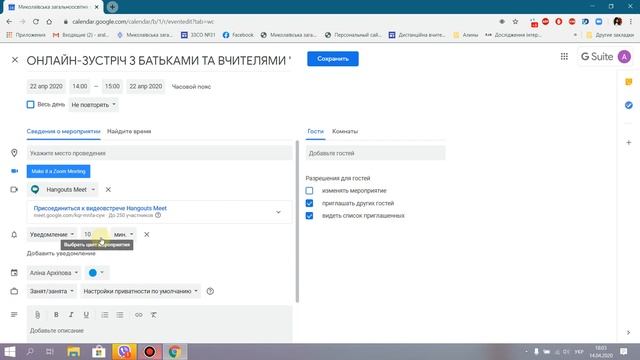Reload the page in Chrome

36,22
